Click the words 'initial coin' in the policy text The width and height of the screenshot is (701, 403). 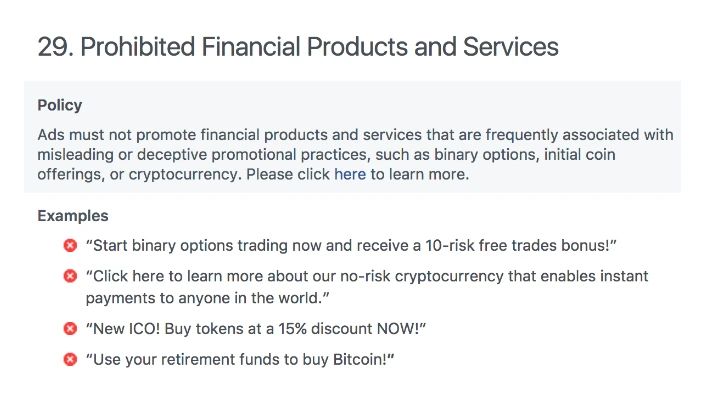point(630,155)
